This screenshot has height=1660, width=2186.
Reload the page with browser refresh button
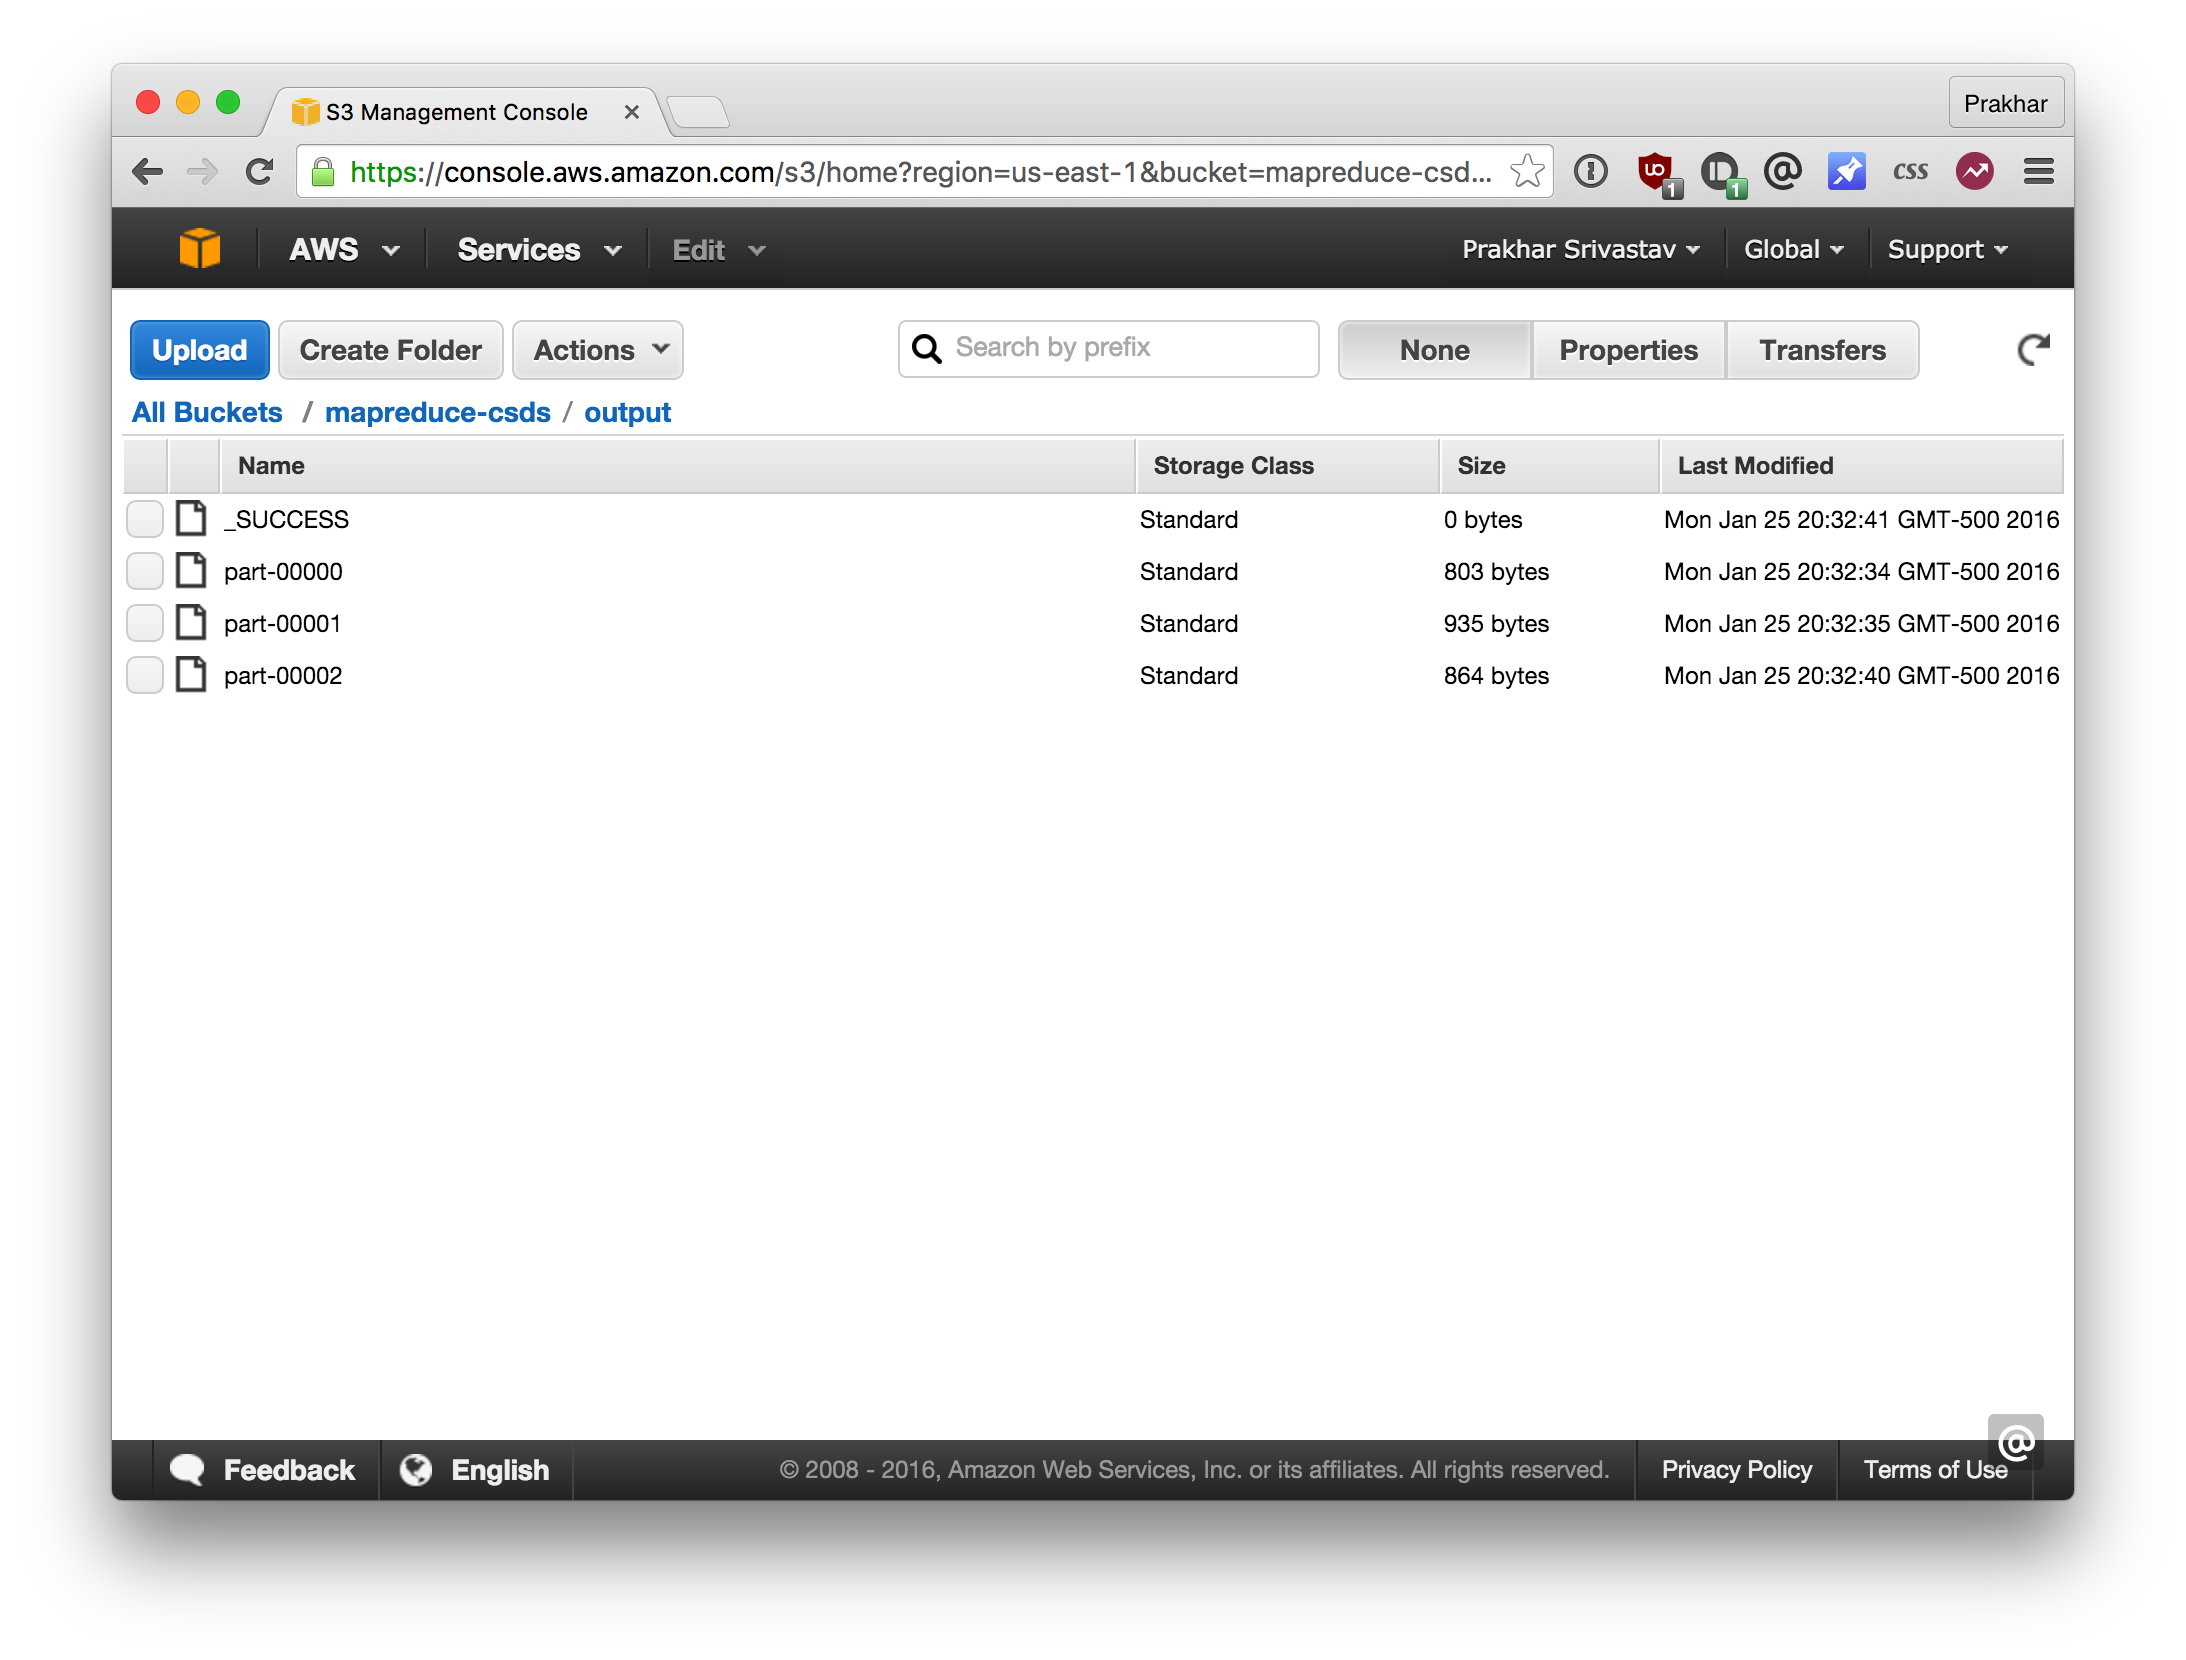tap(260, 172)
